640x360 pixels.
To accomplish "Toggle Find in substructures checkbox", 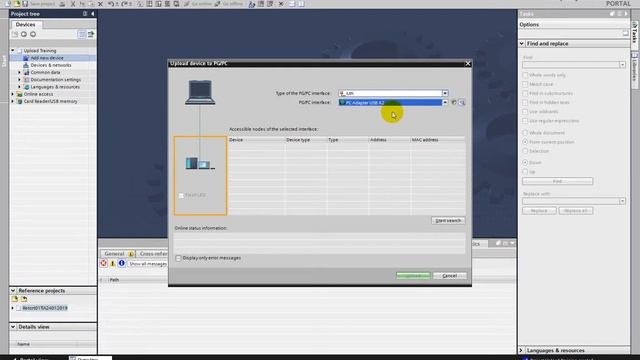I will pos(525,93).
